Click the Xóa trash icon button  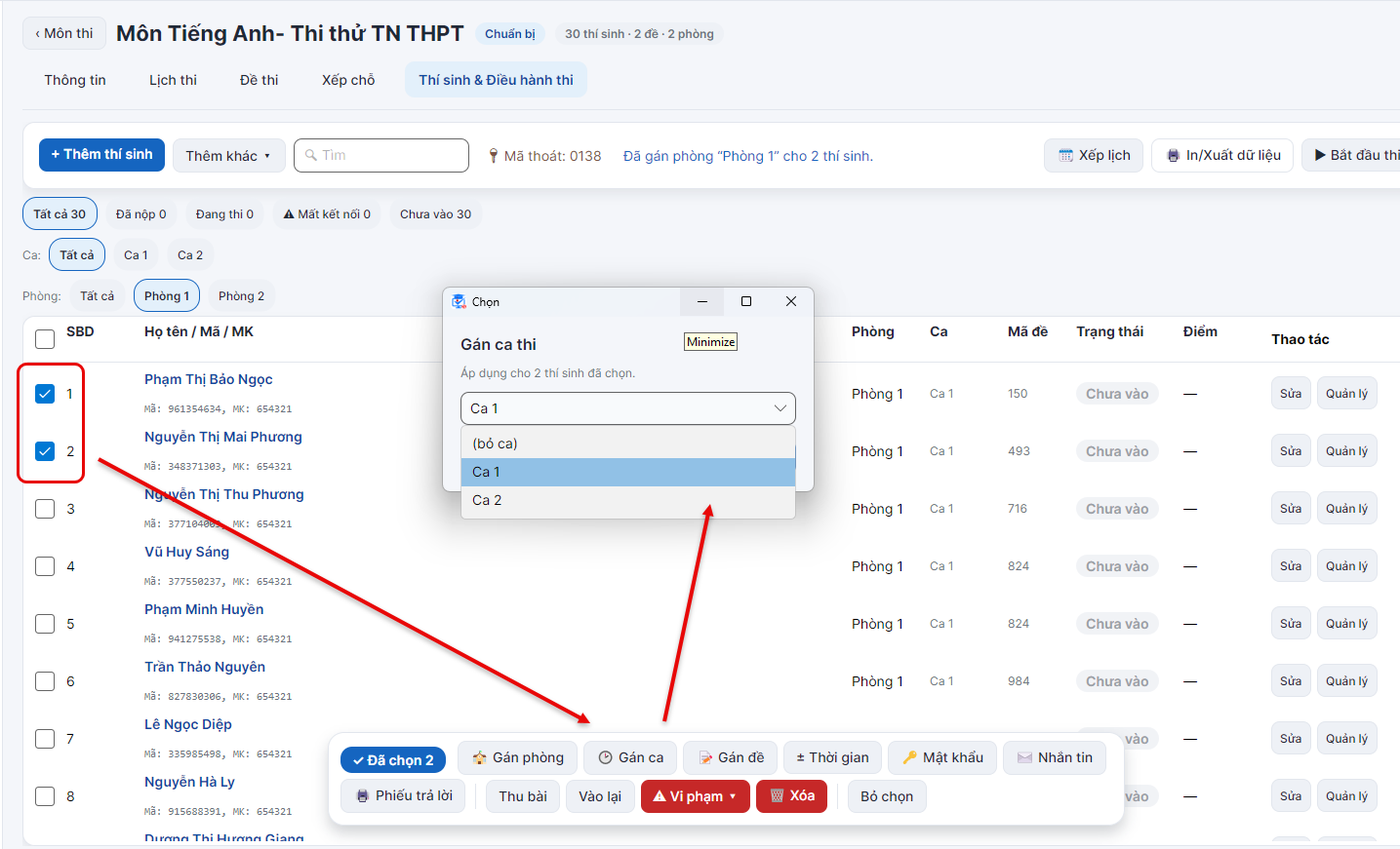click(x=792, y=796)
